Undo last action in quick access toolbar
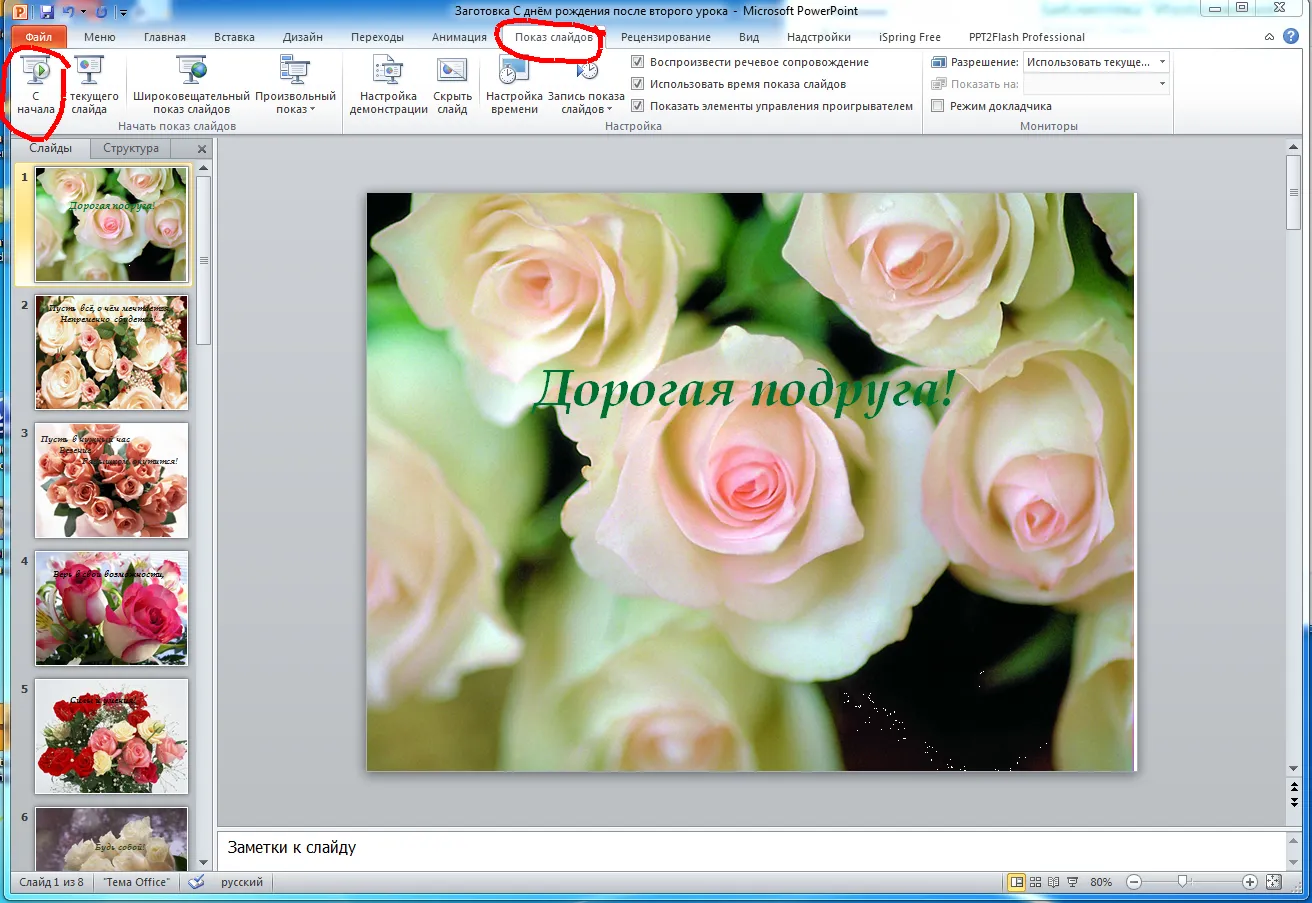Viewport: 1312px width, 903px height. coord(69,11)
